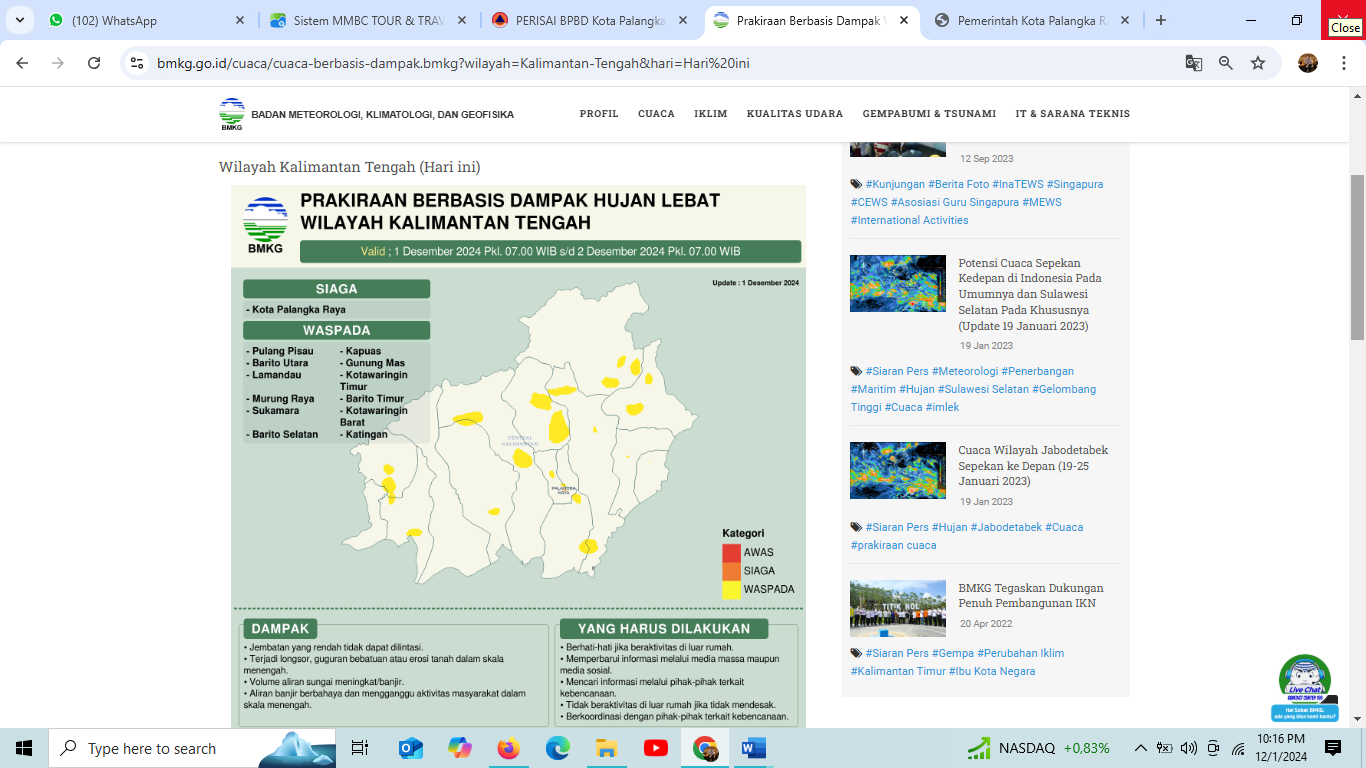1366x768 pixels.
Task: Open YouTube app from the taskbar
Action: tap(656, 748)
